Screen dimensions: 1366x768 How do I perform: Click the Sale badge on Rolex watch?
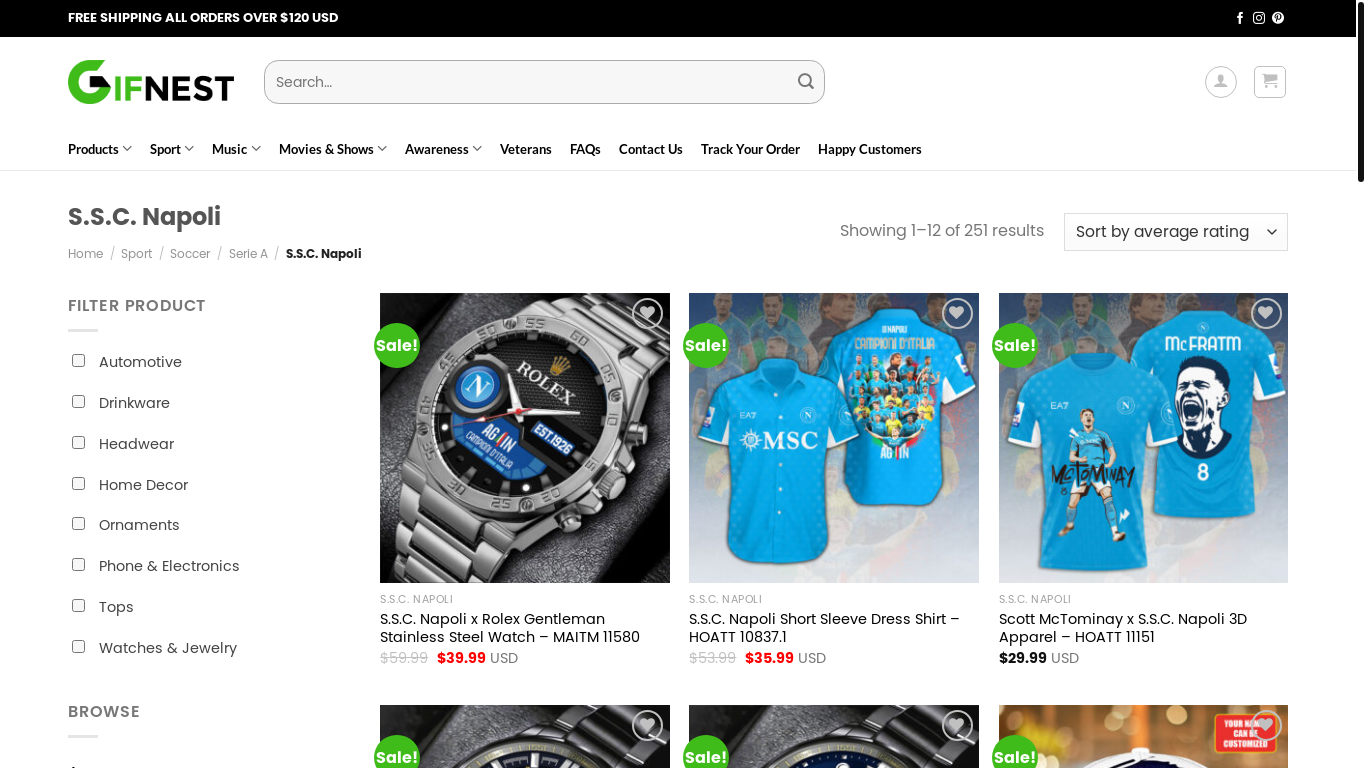tap(397, 345)
